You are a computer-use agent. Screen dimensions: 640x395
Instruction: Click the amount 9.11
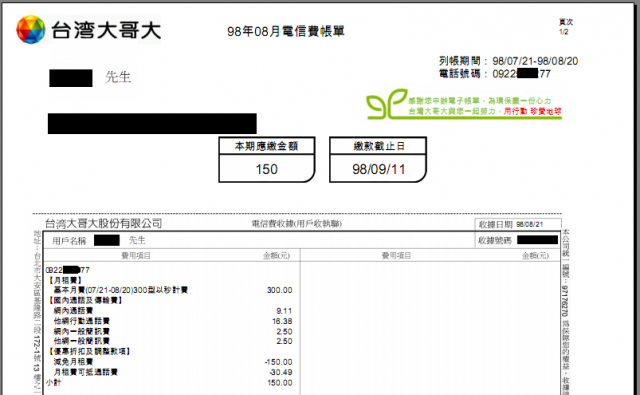284,311
